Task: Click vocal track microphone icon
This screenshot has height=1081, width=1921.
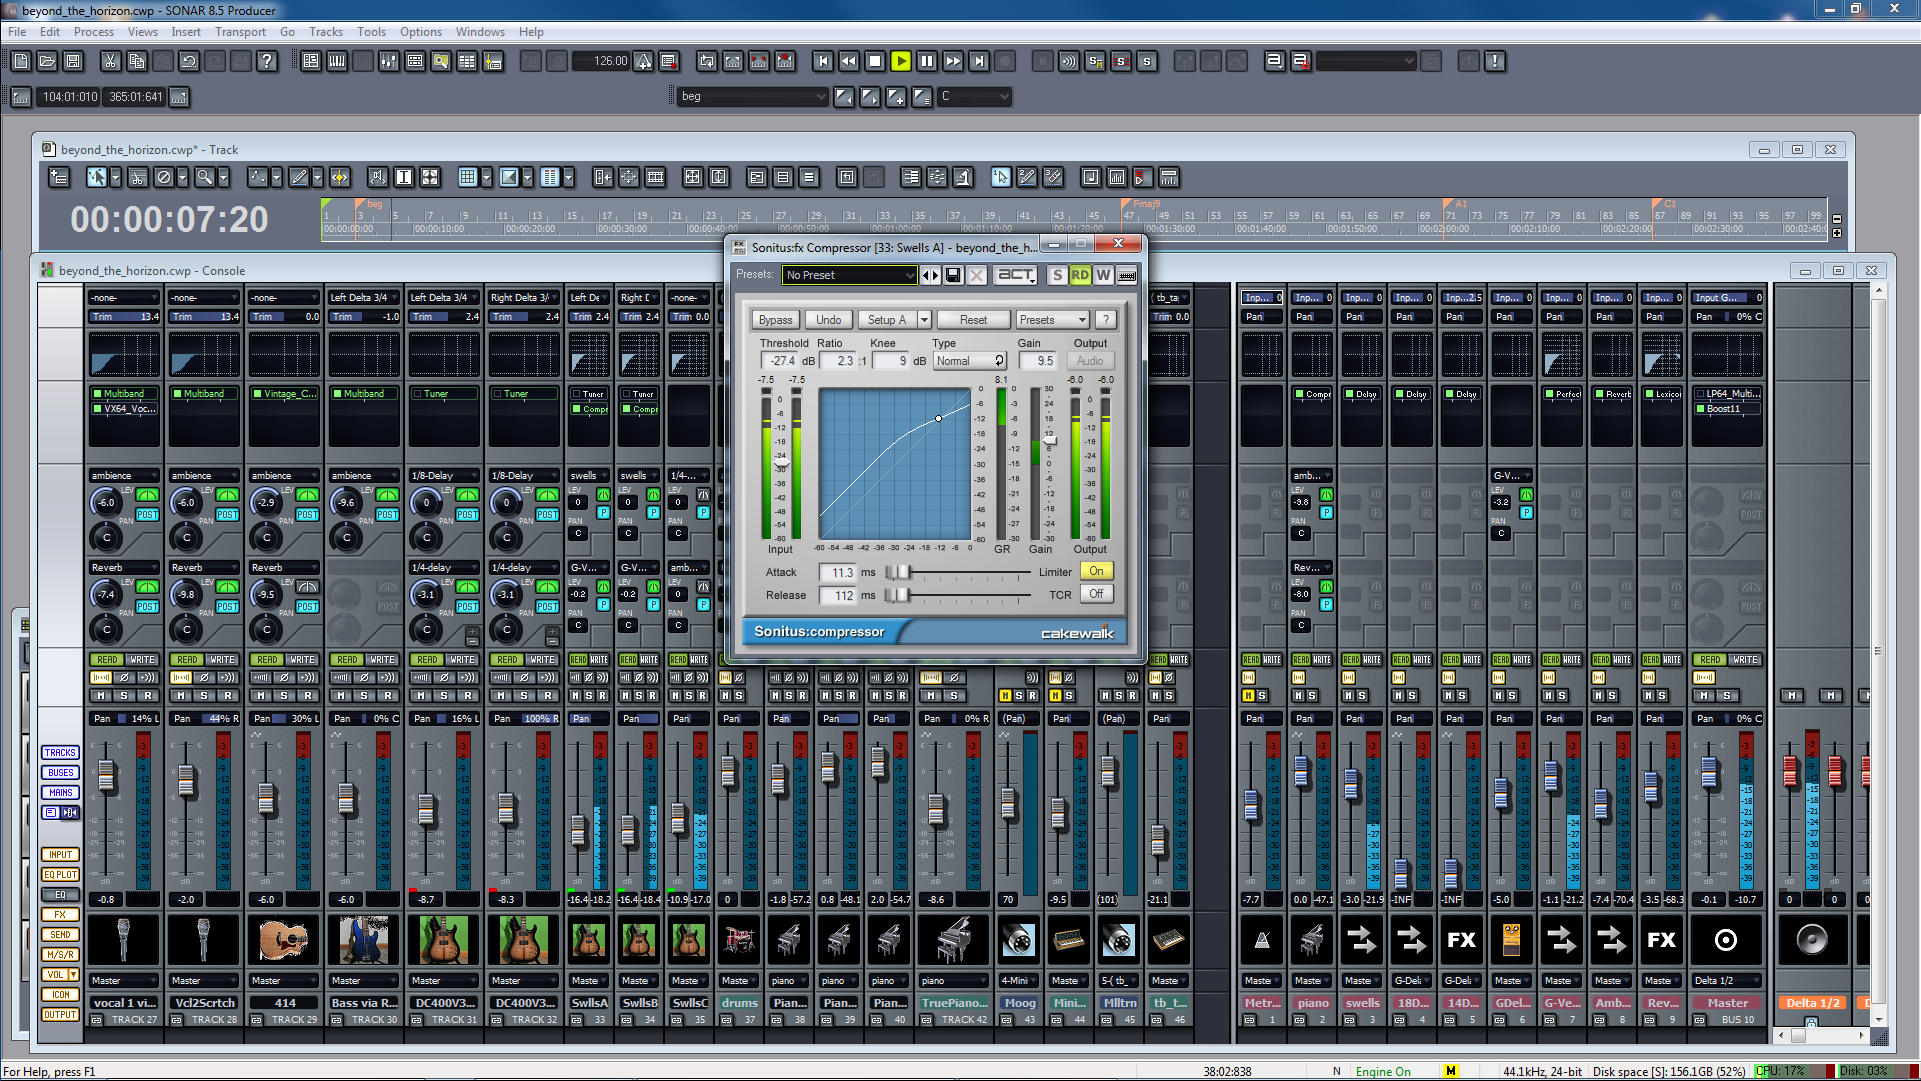Action: [123, 940]
